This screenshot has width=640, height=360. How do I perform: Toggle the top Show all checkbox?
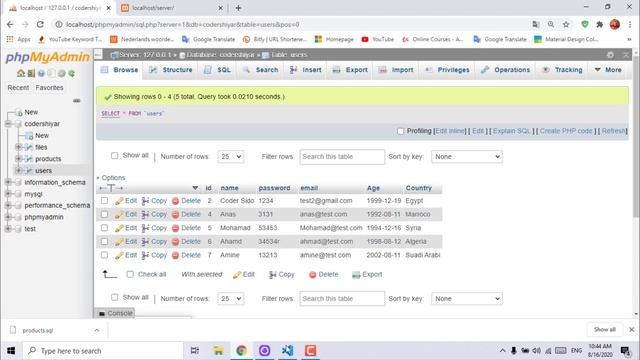point(114,156)
